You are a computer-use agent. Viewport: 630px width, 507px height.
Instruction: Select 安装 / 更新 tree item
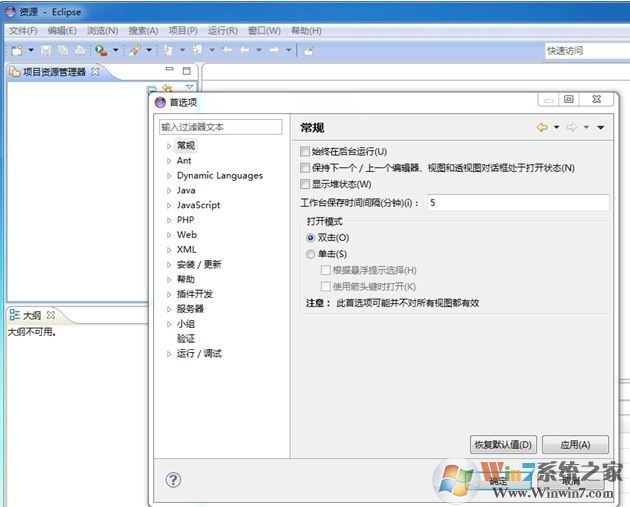point(199,264)
